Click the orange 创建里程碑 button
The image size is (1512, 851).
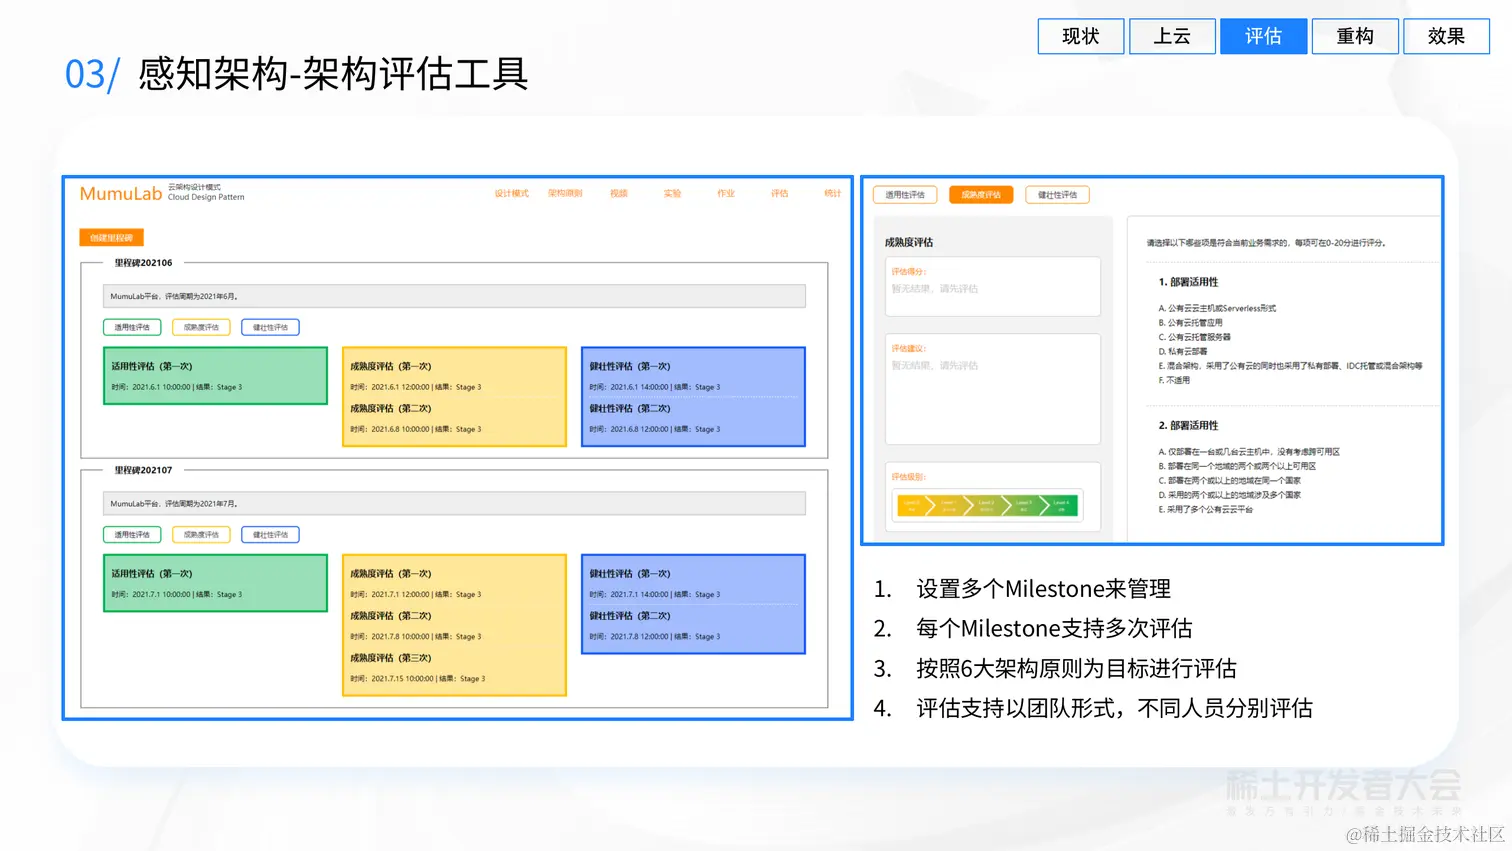(111, 238)
